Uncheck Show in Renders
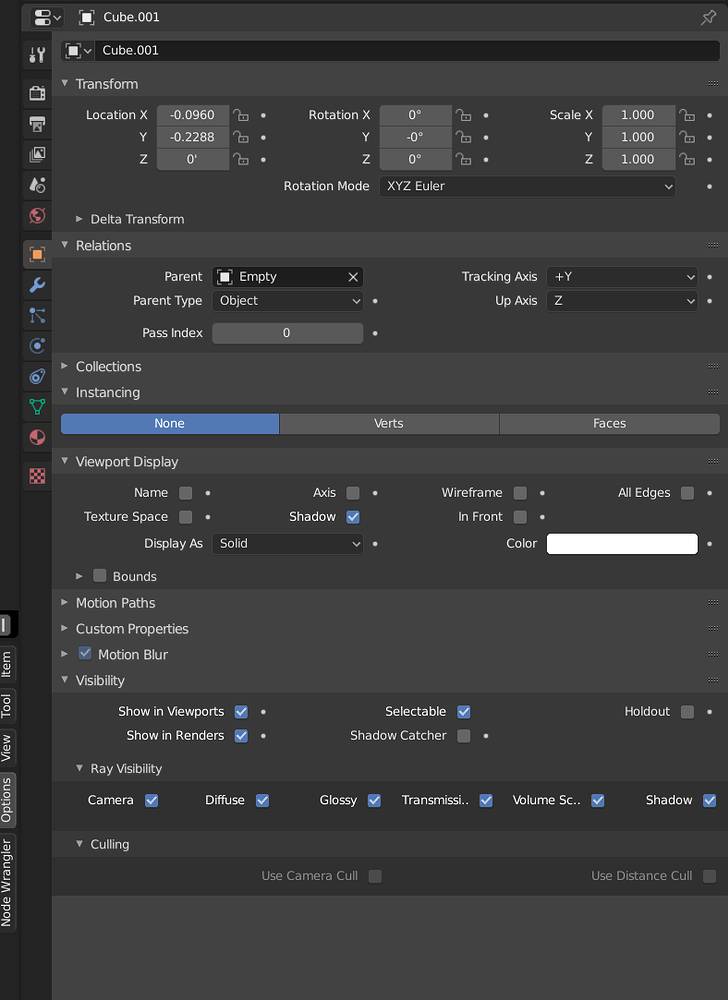Viewport: 728px width, 1000px height. (x=241, y=736)
